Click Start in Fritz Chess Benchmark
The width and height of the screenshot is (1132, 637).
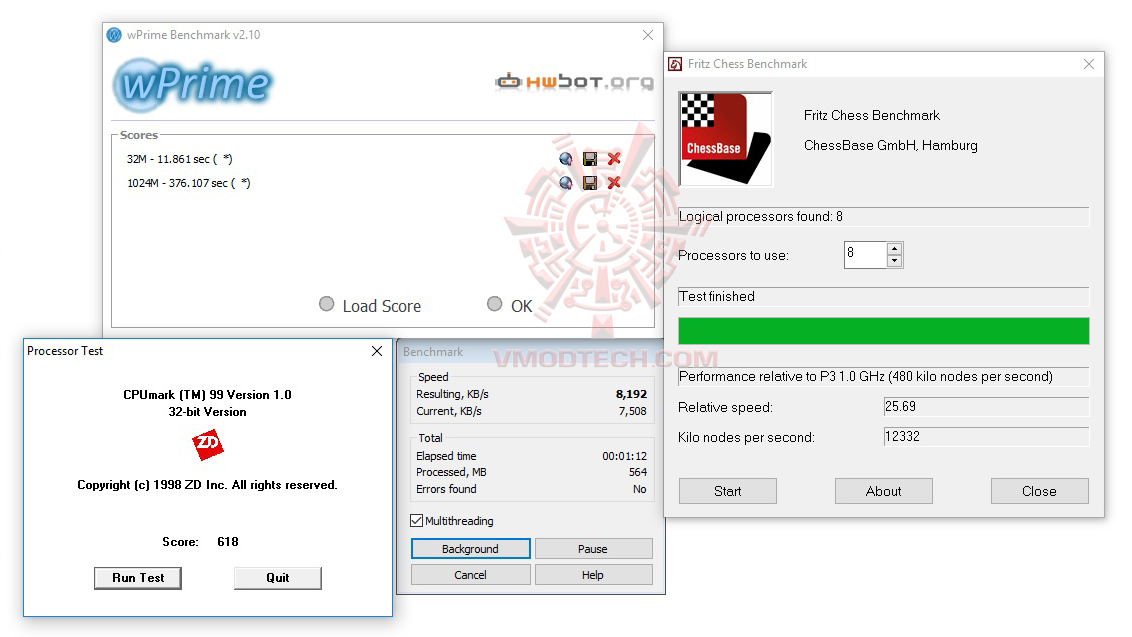tap(728, 491)
